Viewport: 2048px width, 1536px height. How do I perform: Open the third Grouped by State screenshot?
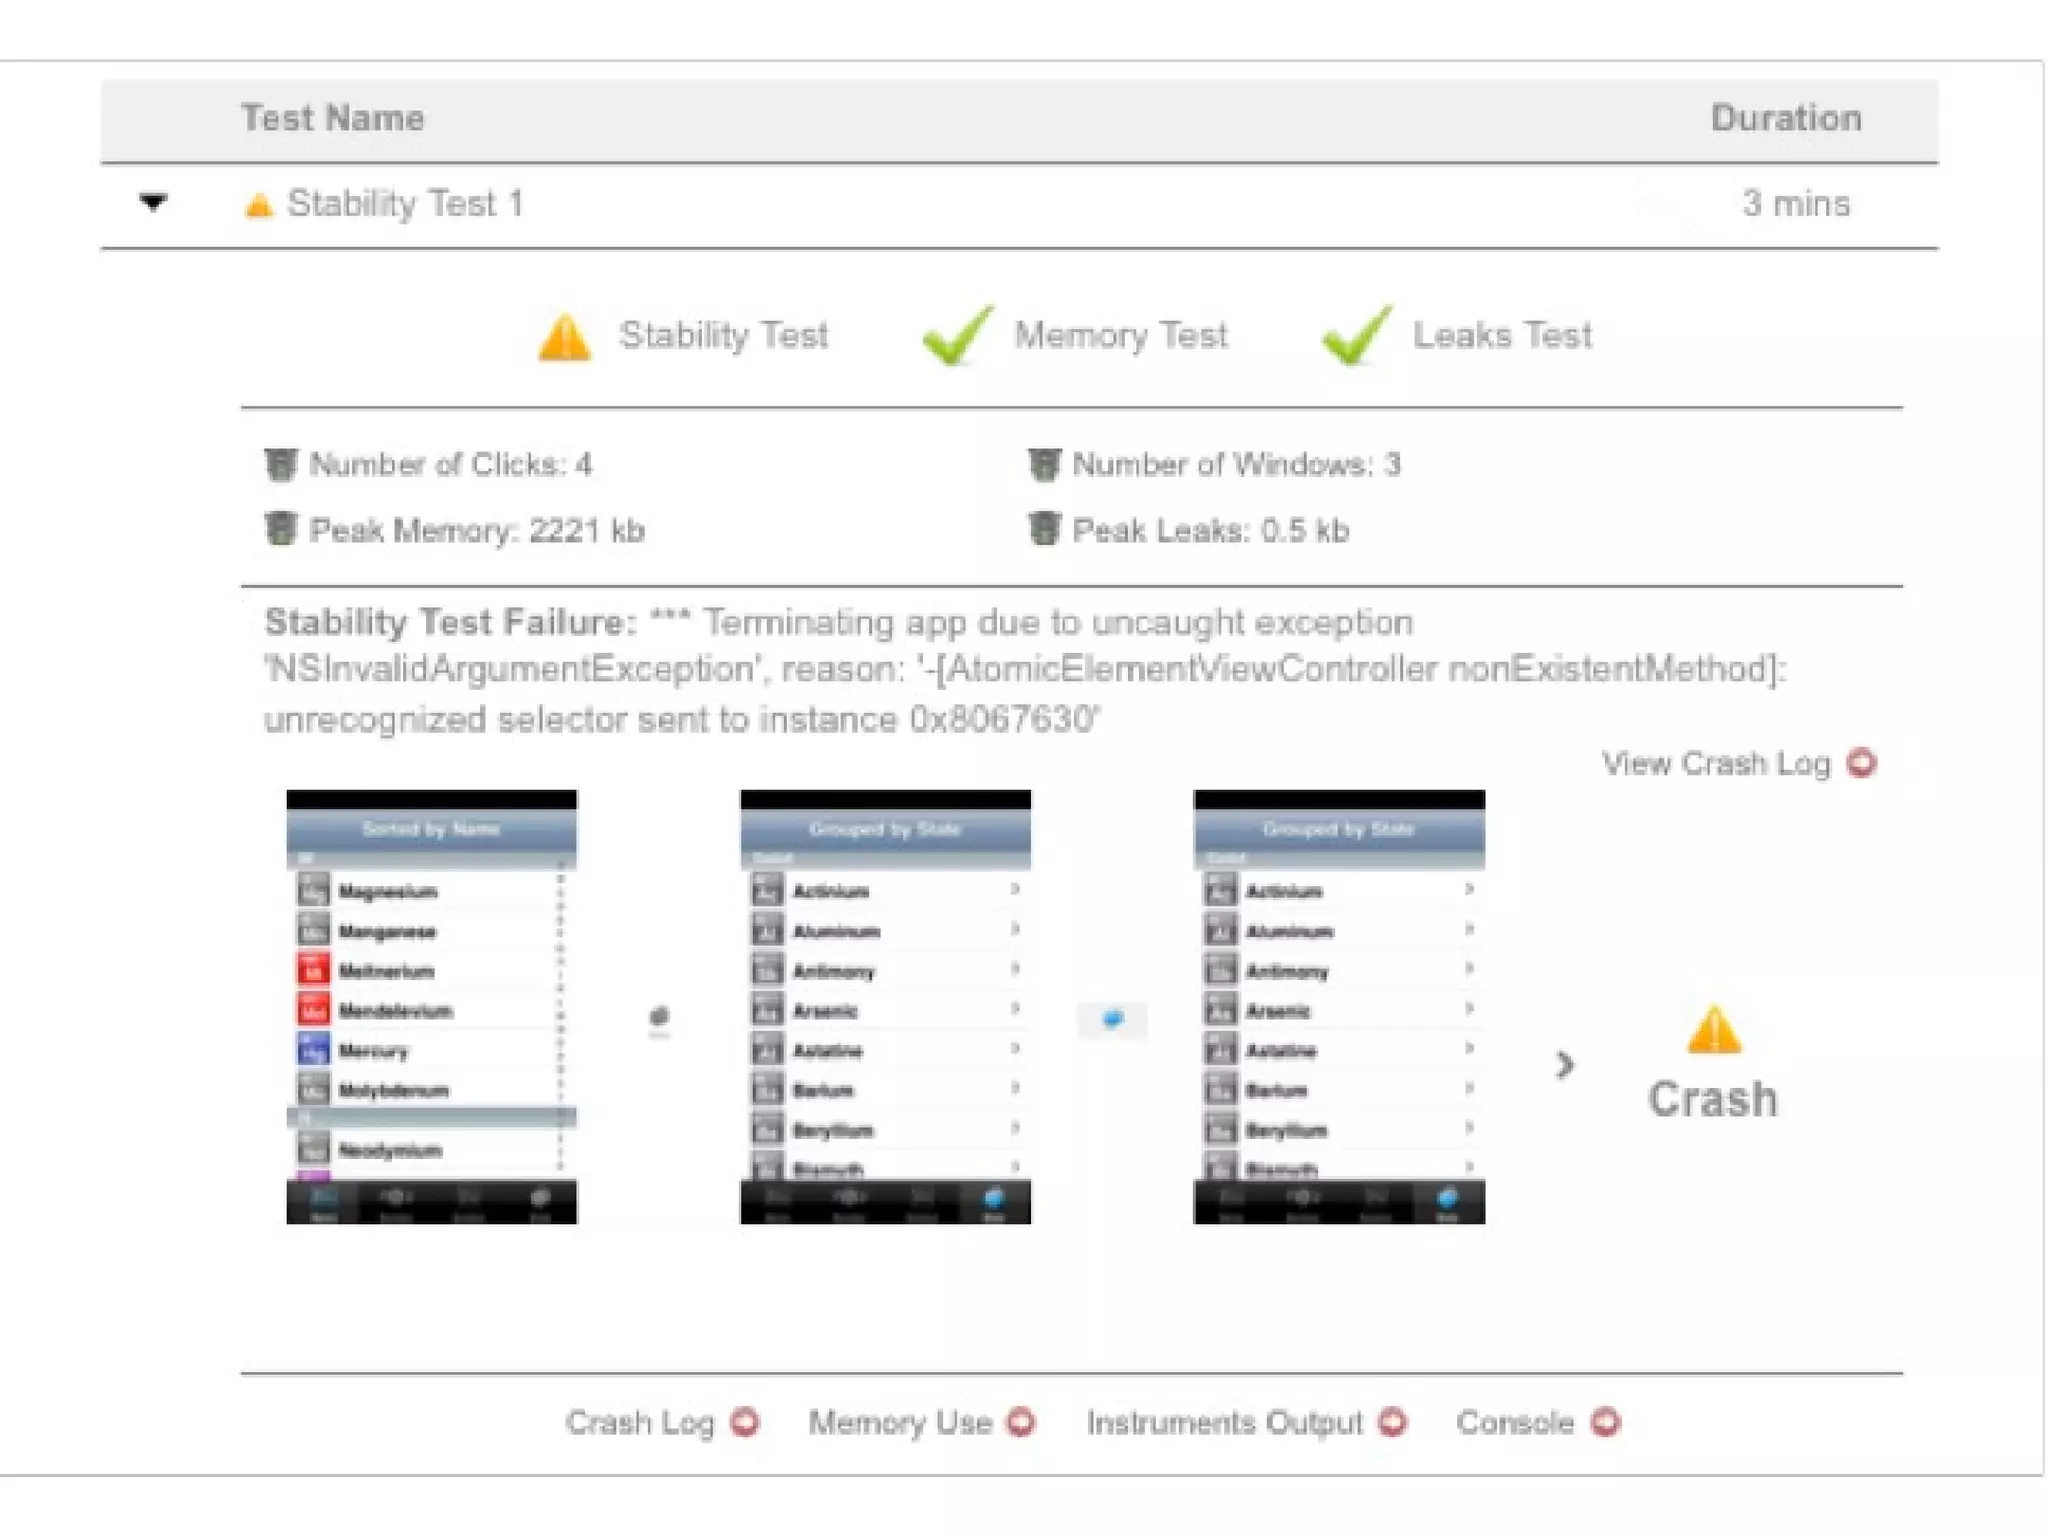[x=1339, y=1007]
